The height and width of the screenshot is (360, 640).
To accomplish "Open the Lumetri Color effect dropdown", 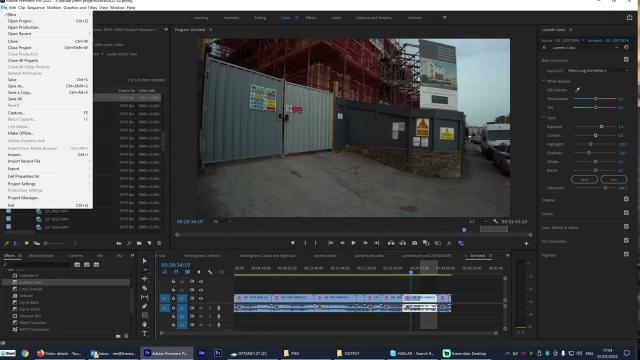I will (x=585, y=47).
